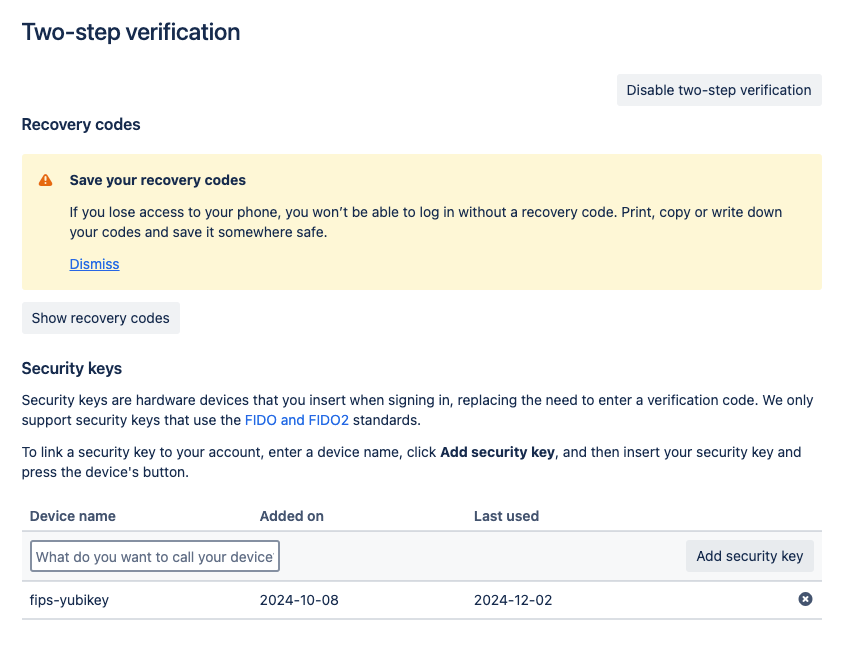Click the Last used column header

click(504, 516)
